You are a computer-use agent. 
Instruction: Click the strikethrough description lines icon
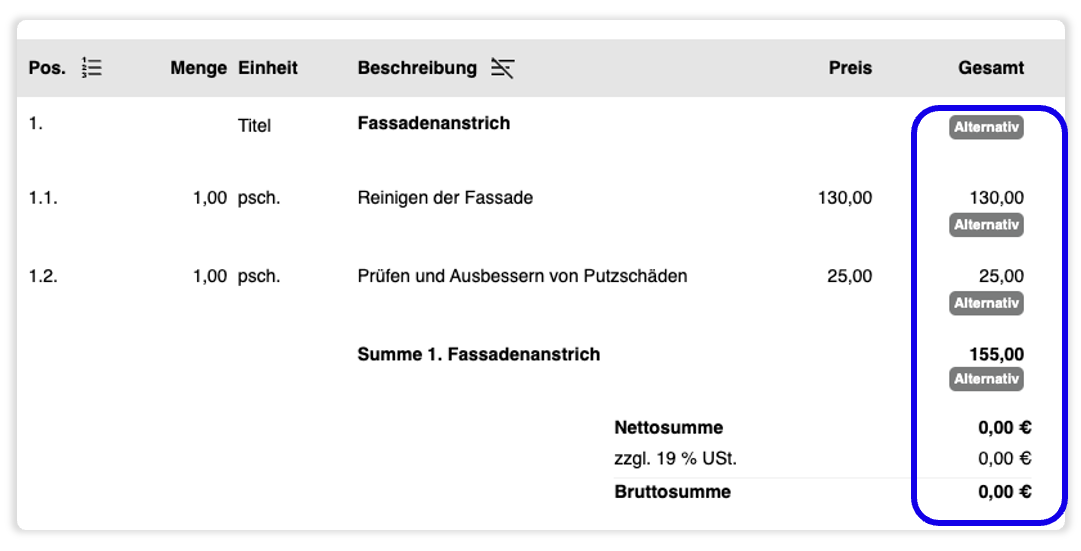[503, 68]
